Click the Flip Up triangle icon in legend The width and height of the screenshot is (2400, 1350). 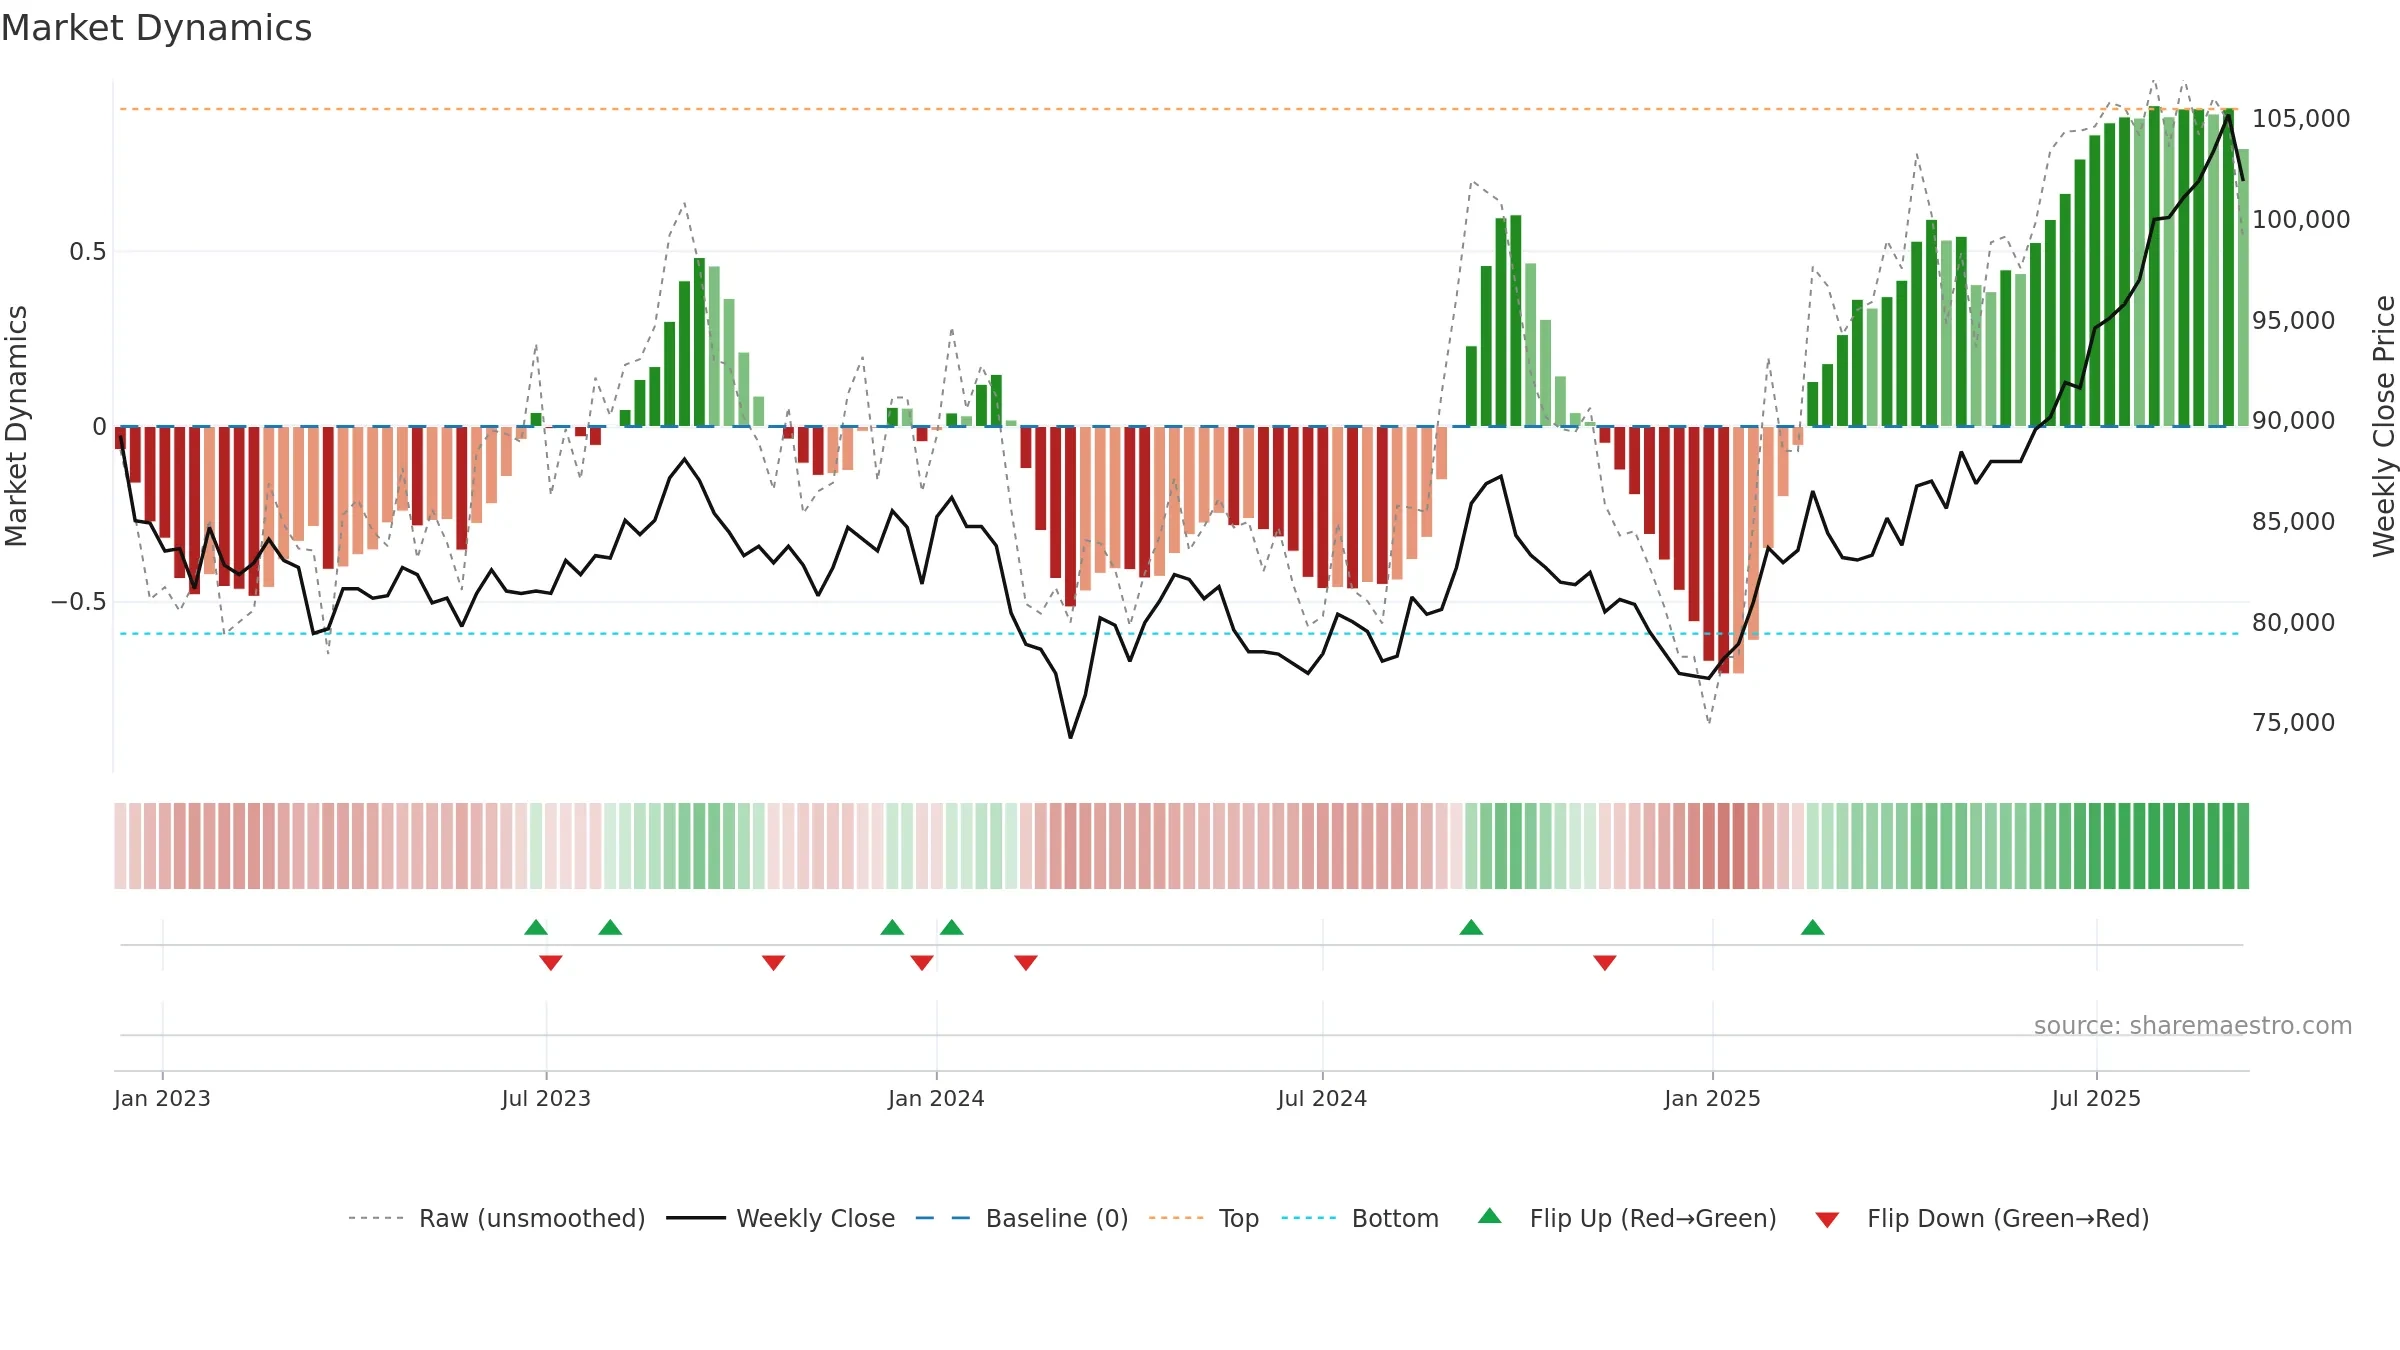tap(1489, 1216)
